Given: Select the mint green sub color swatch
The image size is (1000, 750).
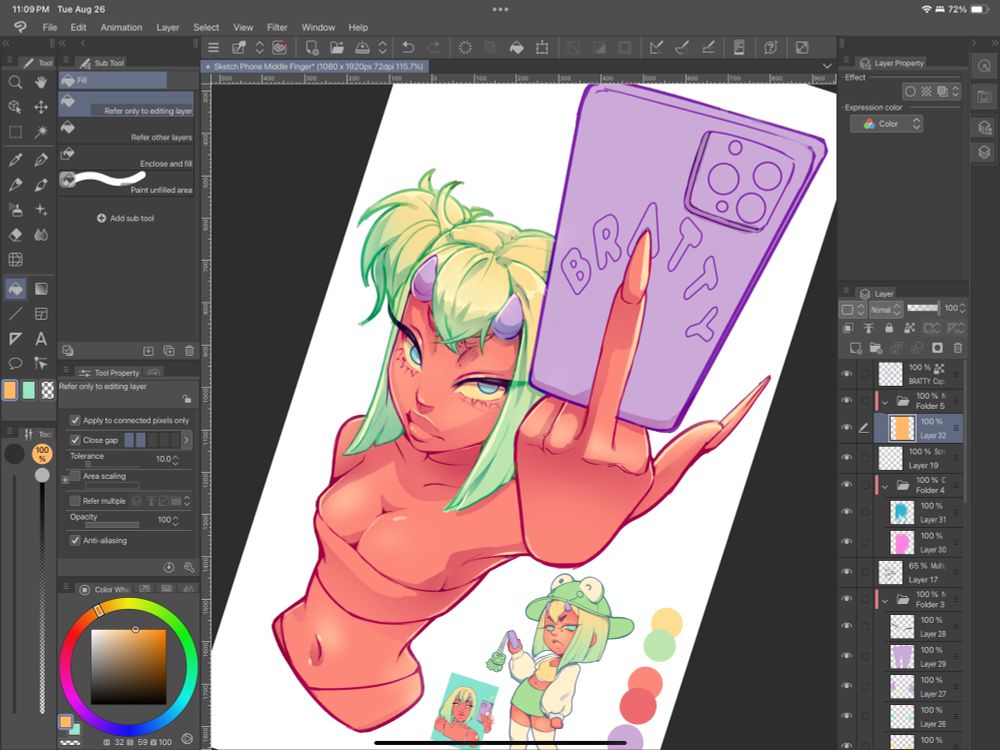Looking at the screenshot, I should 29,390.
